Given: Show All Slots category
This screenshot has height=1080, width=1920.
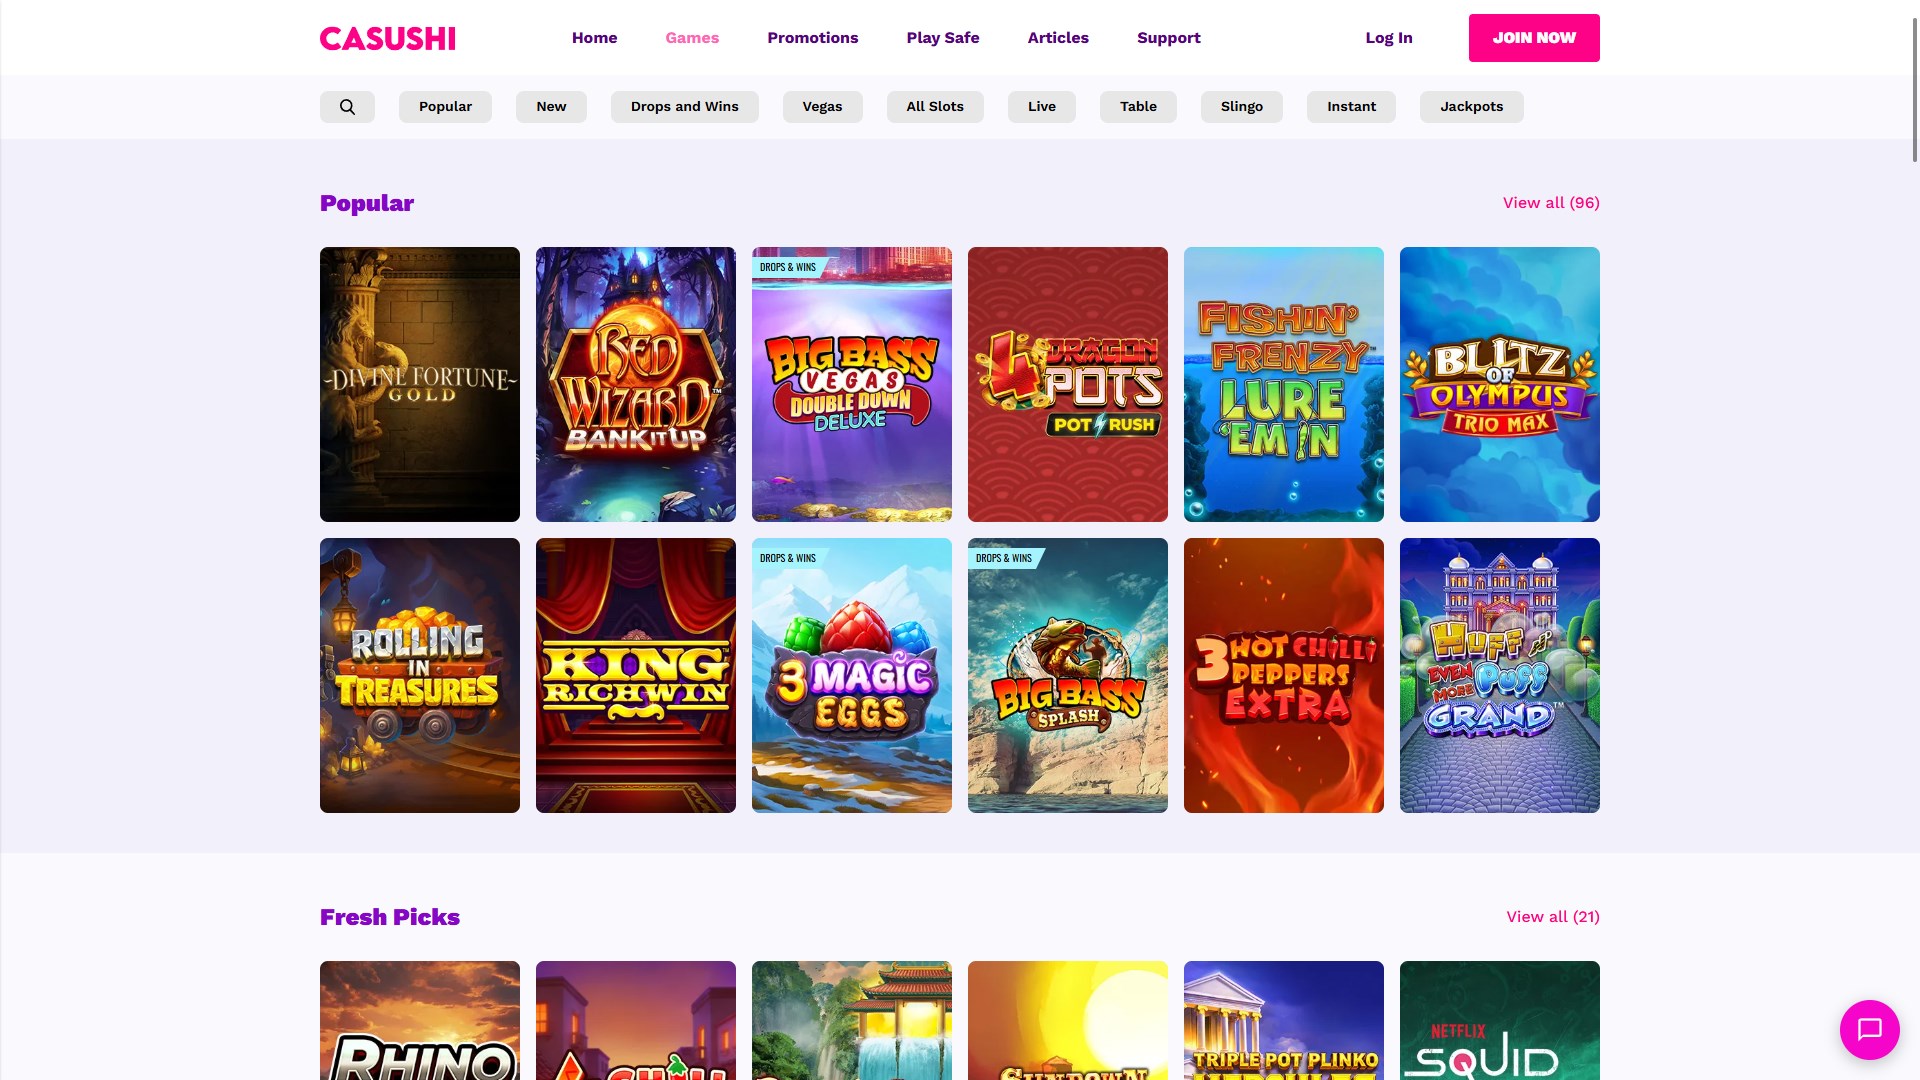Looking at the screenshot, I should pyautogui.click(x=935, y=107).
